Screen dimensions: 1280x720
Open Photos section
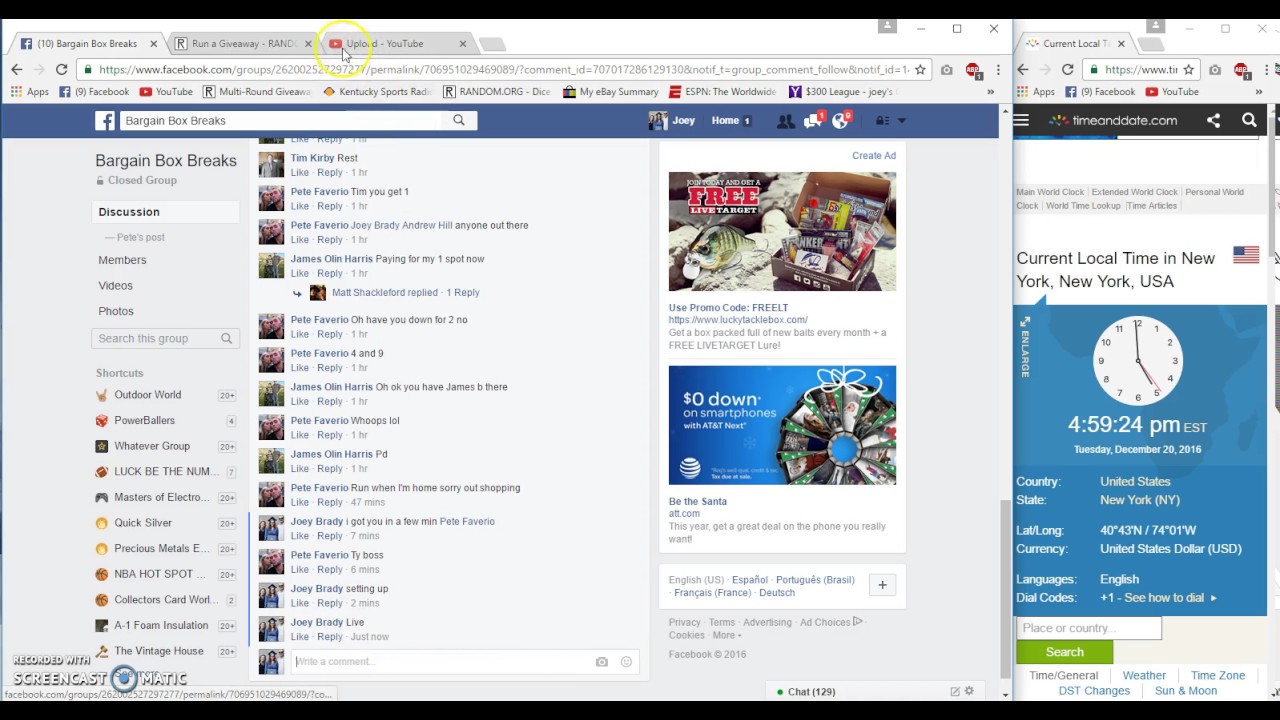tap(116, 311)
